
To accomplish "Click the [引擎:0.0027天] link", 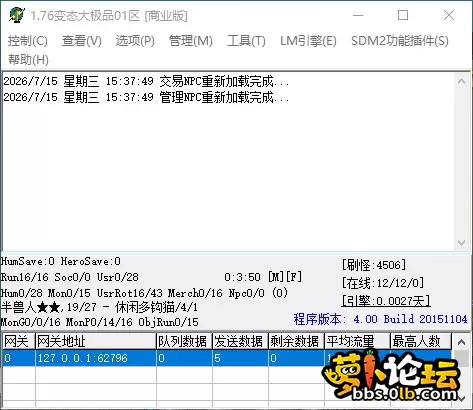I will 386,301.
